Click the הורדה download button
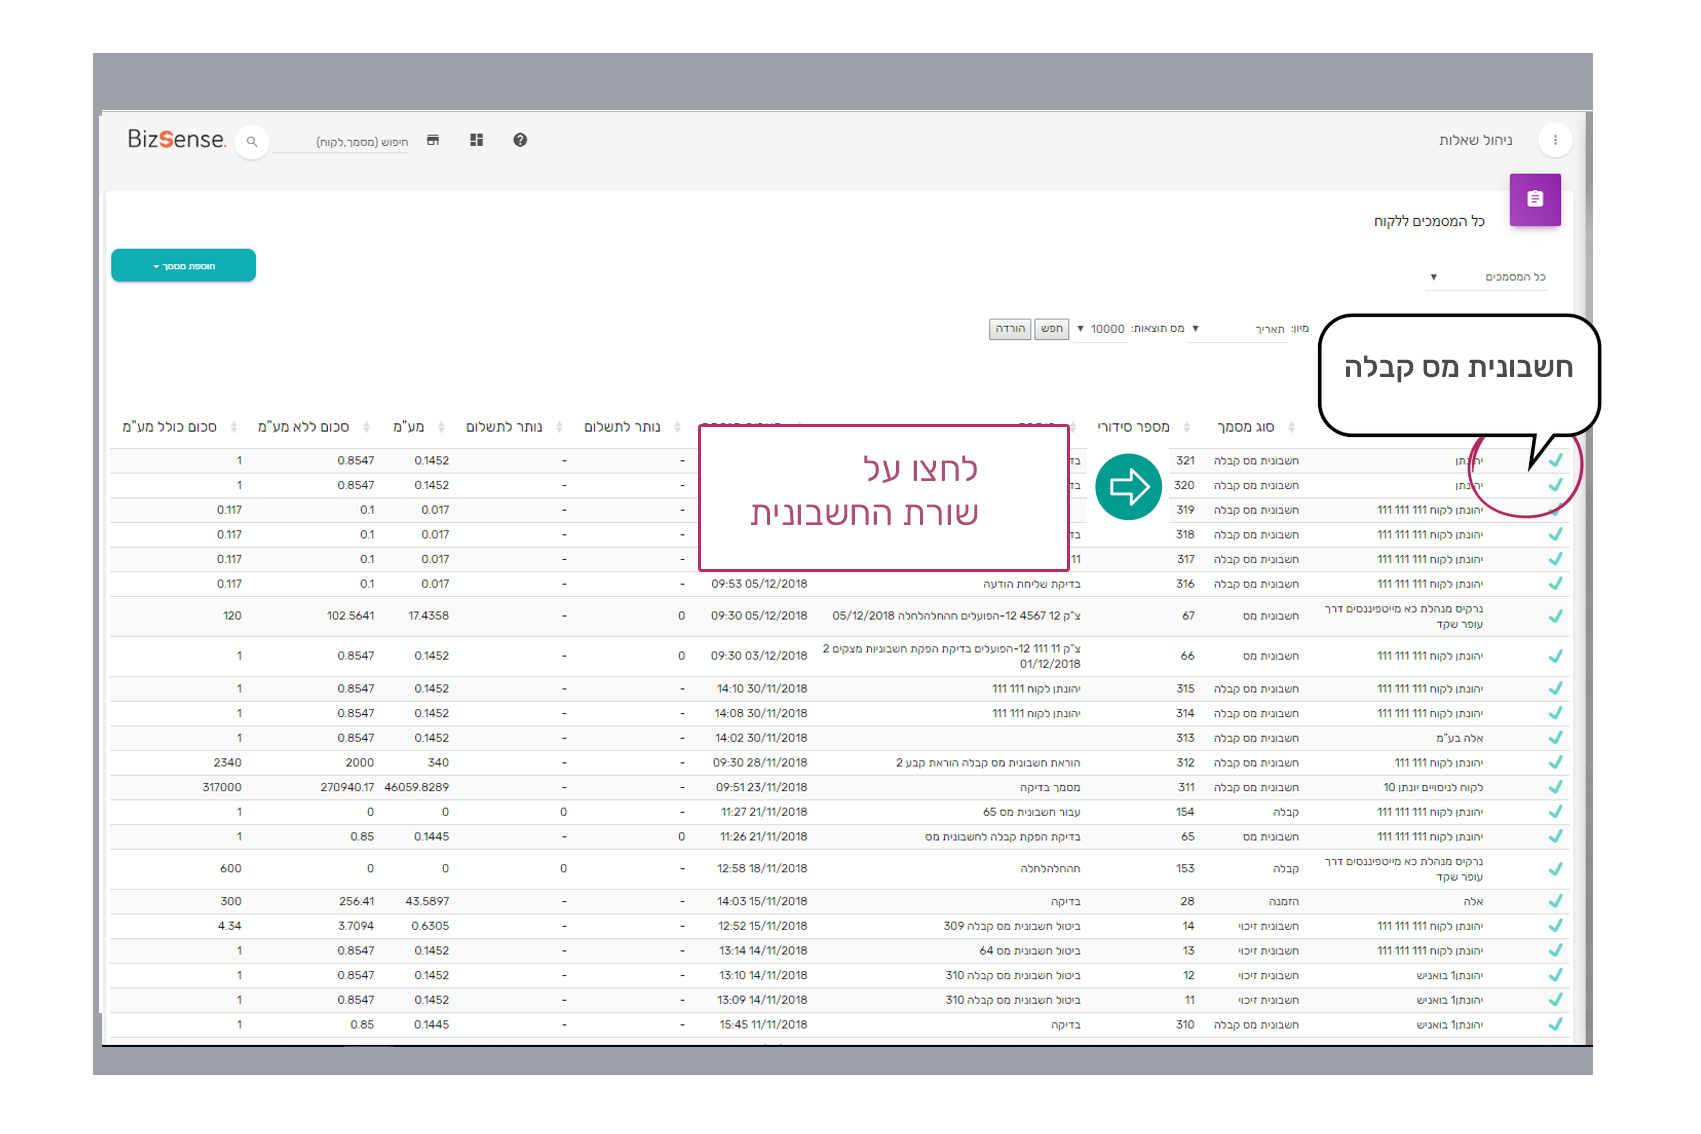The image size is (1701, 1134). point(1010,329)
